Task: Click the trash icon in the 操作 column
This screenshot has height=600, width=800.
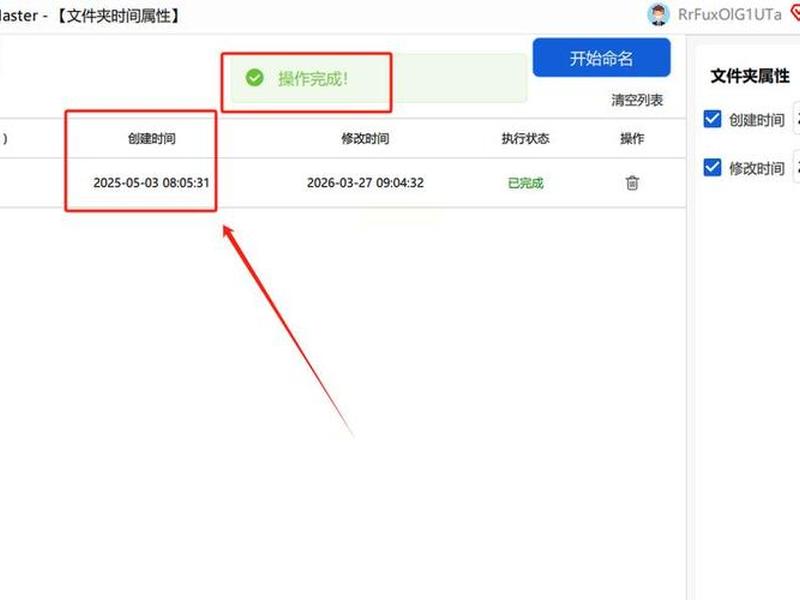Action: coord(632,183)
